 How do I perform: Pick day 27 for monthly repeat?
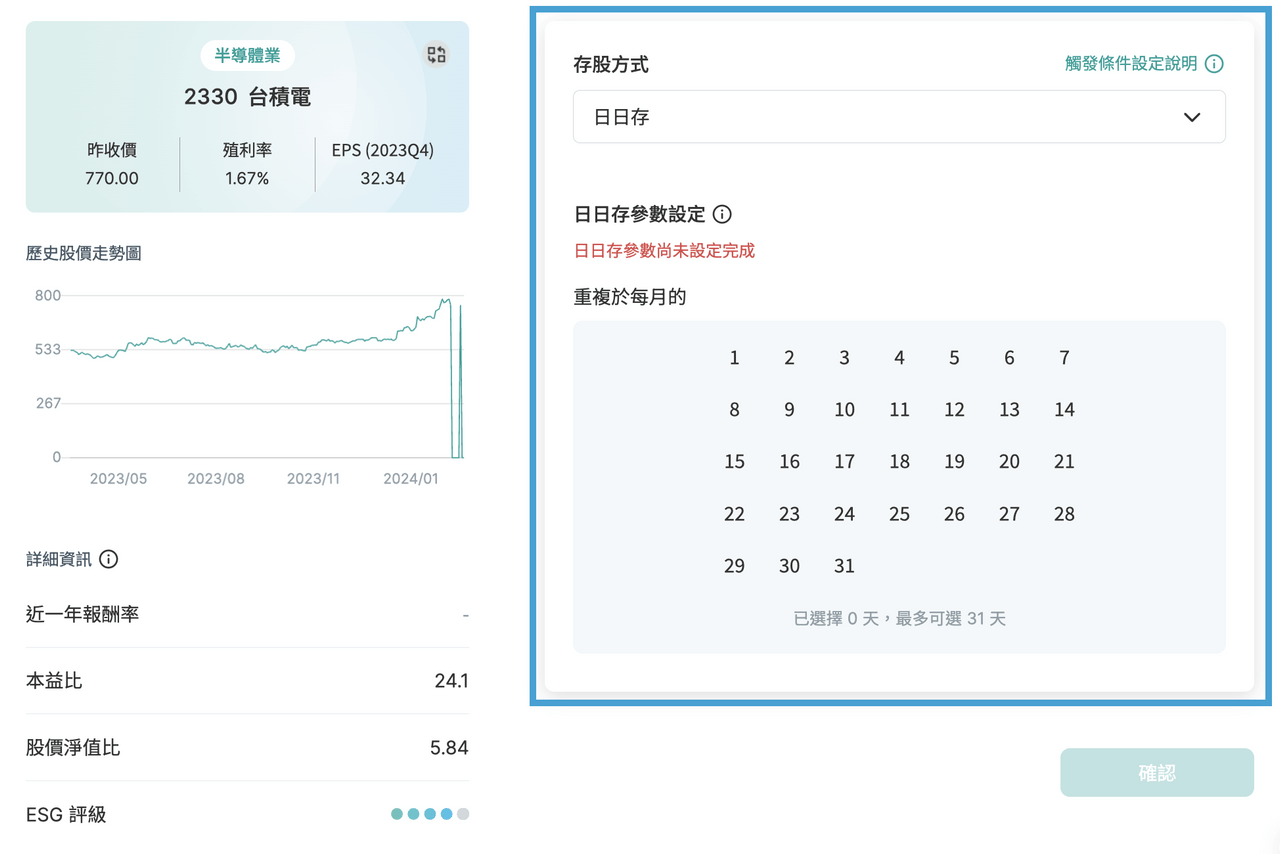tap(1010, 514)
